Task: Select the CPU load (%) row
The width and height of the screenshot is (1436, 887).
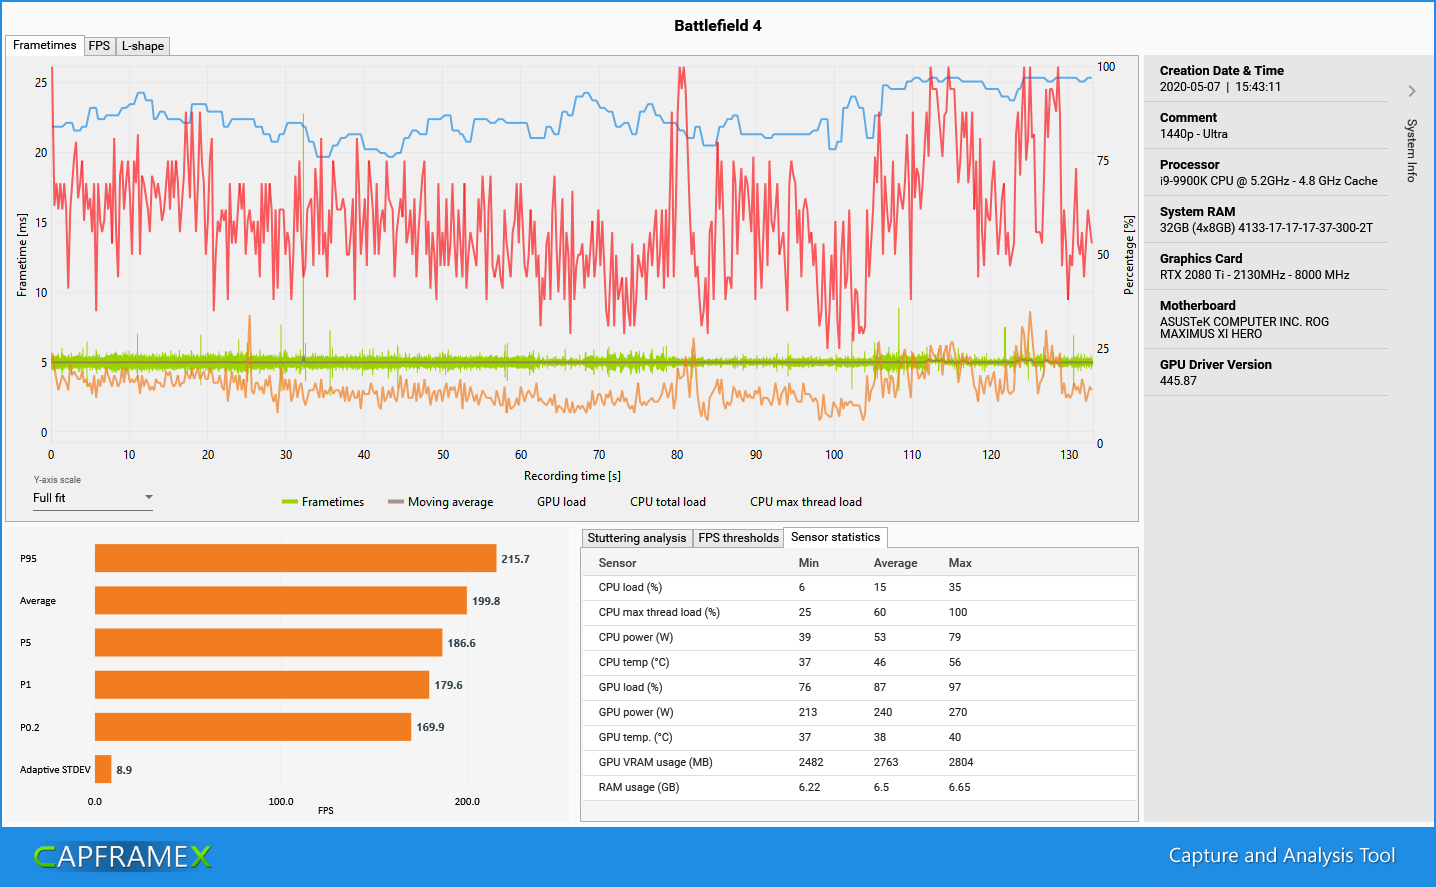Action: pos(859,587)
